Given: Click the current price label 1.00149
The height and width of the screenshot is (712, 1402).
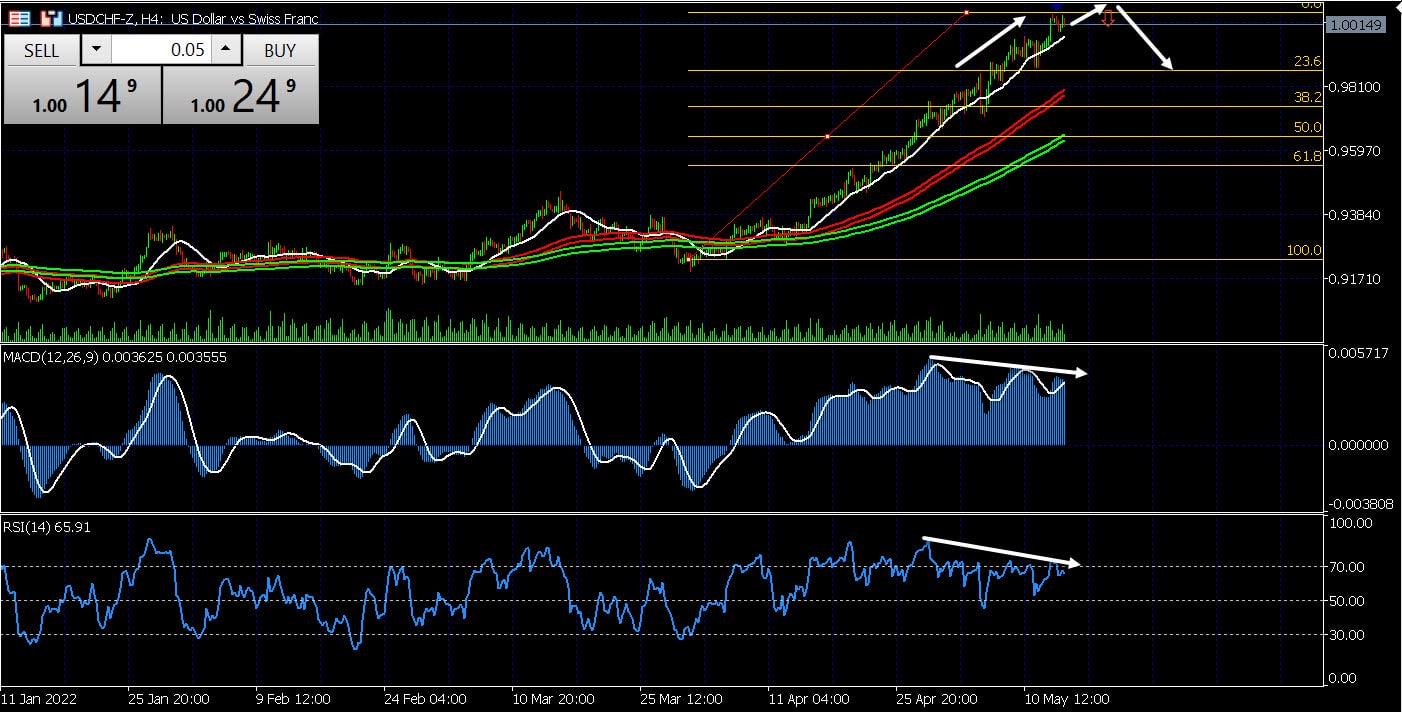Looking at the screenshot, I should (1357, 25).
